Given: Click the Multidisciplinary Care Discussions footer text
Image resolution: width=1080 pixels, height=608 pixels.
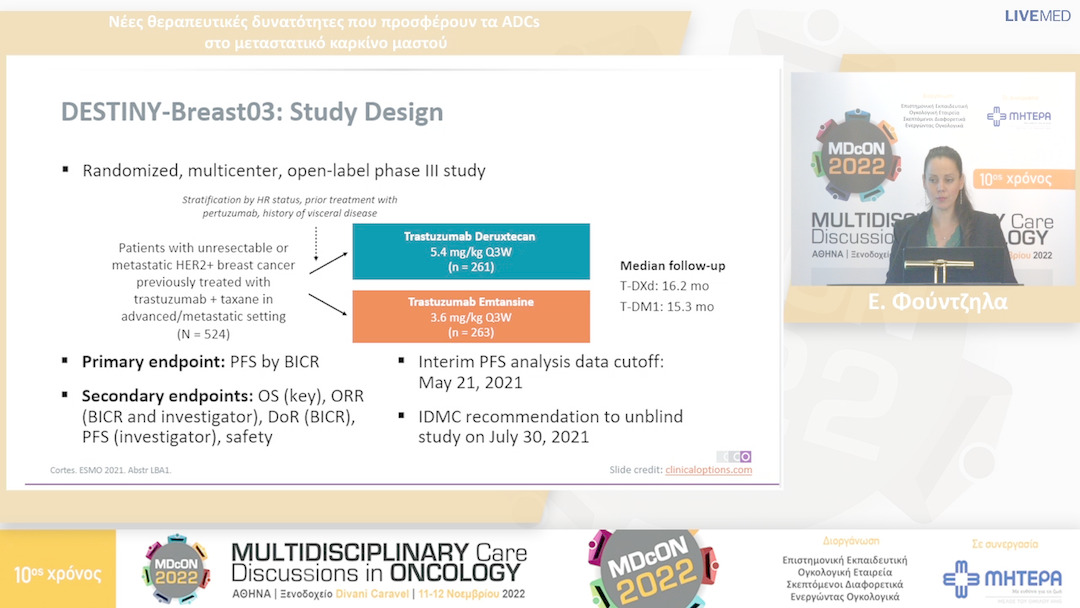Looking at the screenshot, I should 378,563.
